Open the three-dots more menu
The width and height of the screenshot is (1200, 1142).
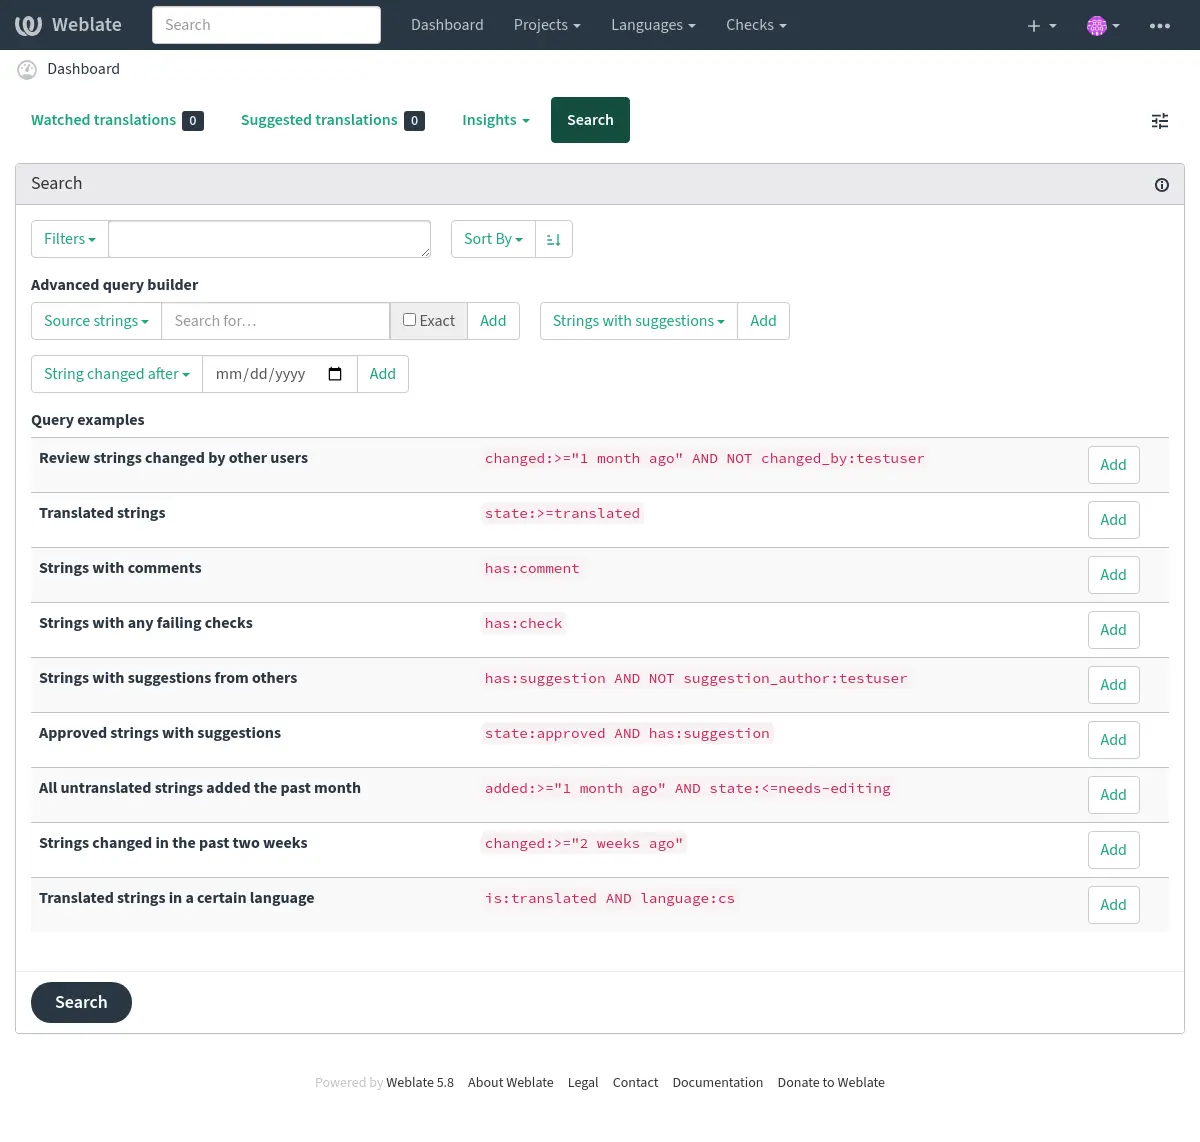click(1160, 25)
